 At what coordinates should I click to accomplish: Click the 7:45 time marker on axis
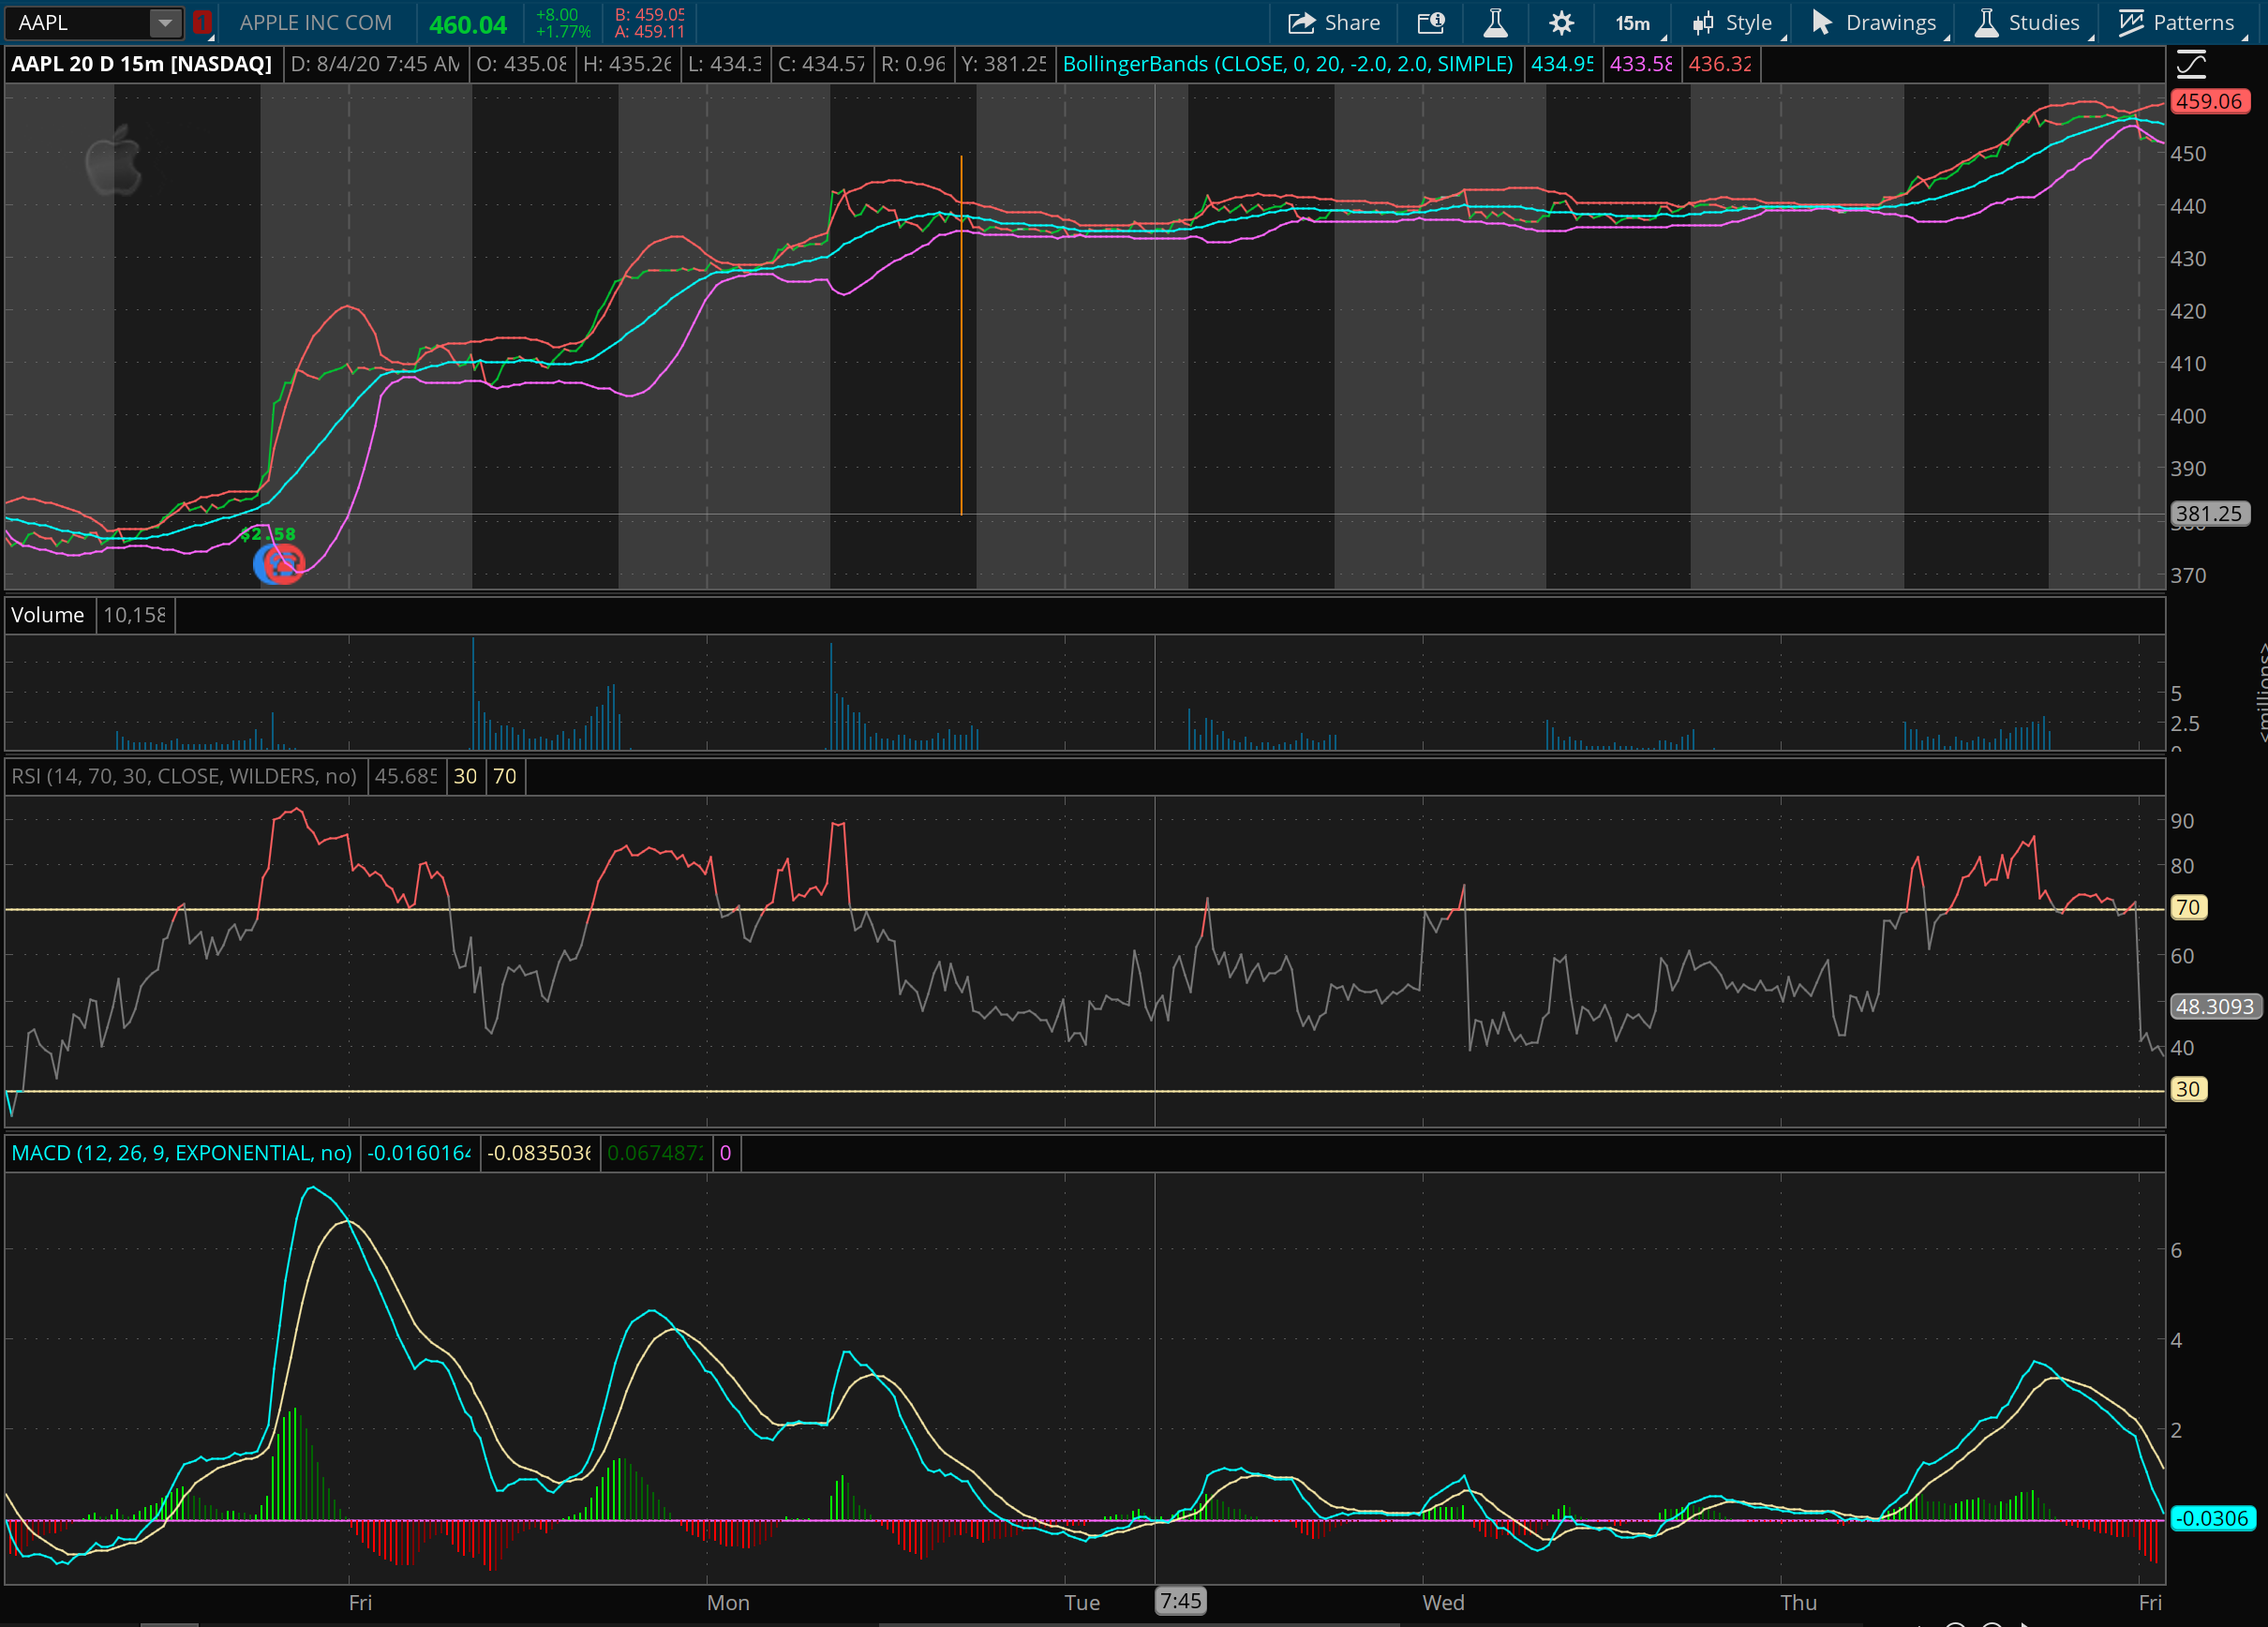1180,1601
